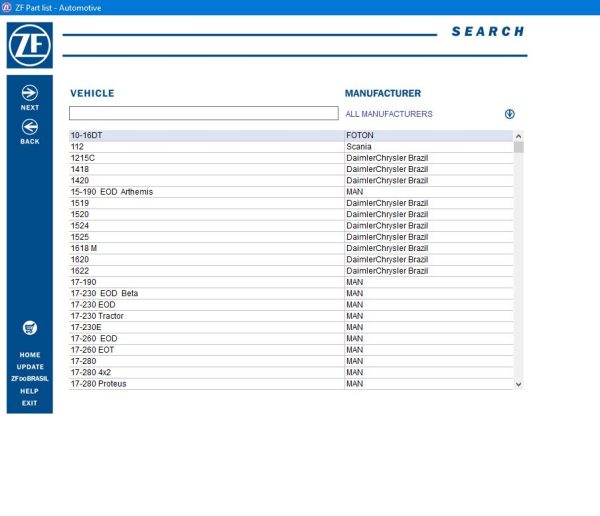Click the VEHICLE column heading
Image resolution: width=600 pixels, height=516 pixels.
point(92,93)
